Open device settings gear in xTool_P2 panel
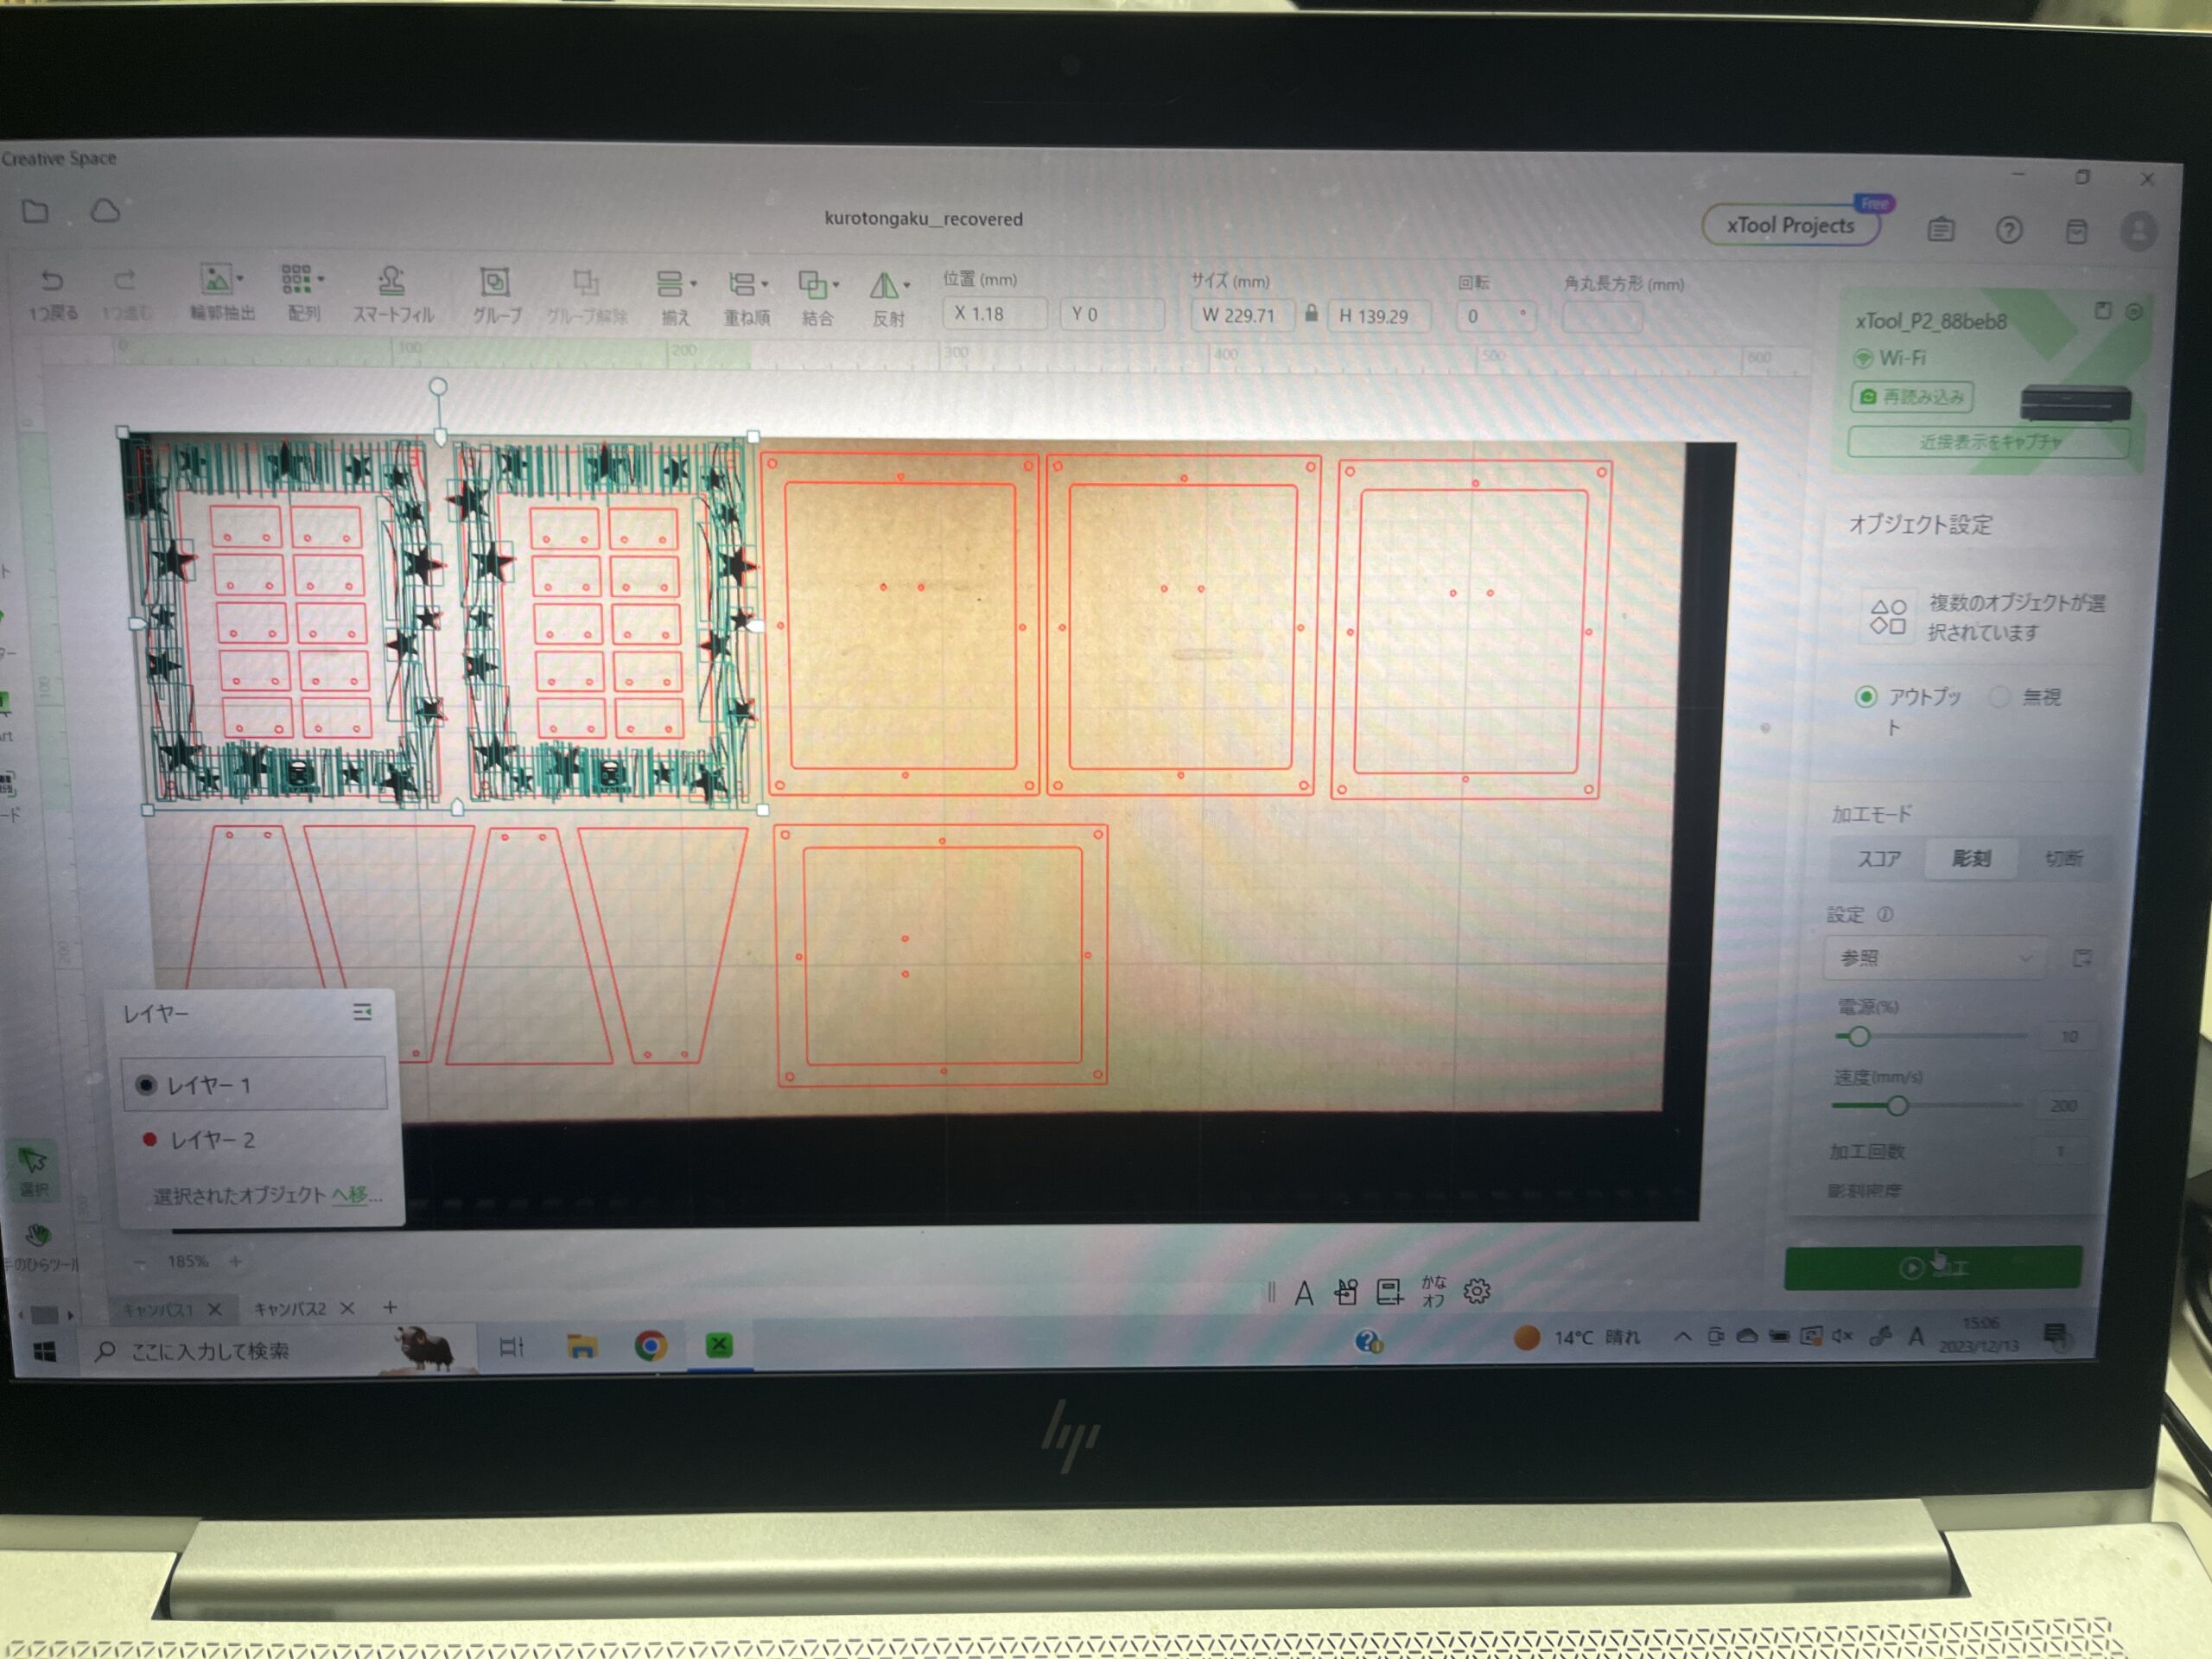This screenshot has height=1659, width=2212. click(x=2133, y=312)
